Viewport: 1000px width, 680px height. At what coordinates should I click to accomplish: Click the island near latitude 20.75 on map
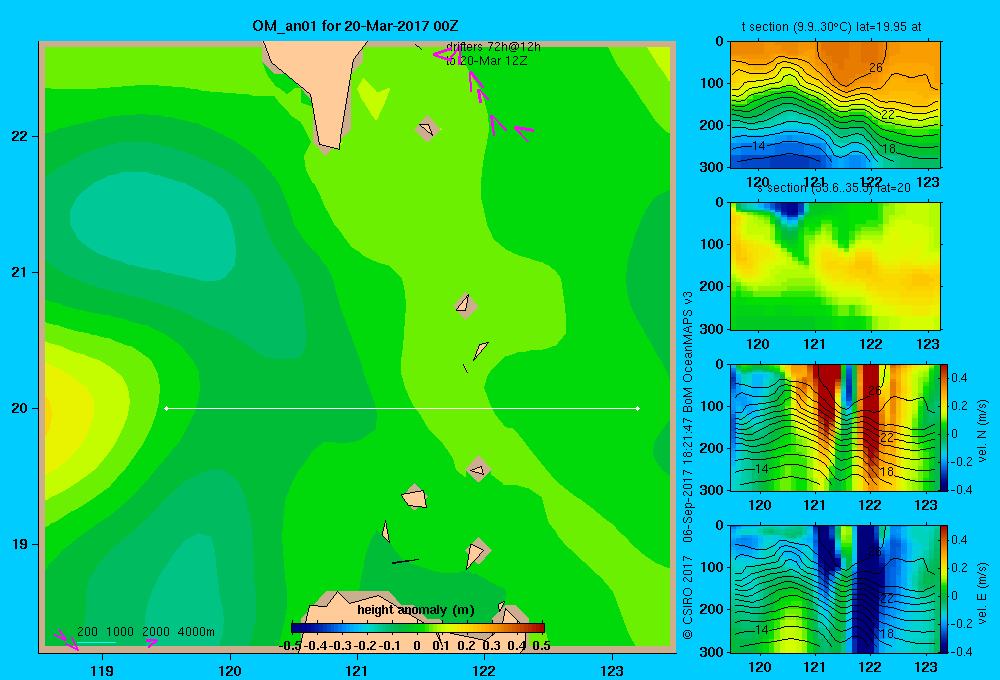(x=466, y=306)
